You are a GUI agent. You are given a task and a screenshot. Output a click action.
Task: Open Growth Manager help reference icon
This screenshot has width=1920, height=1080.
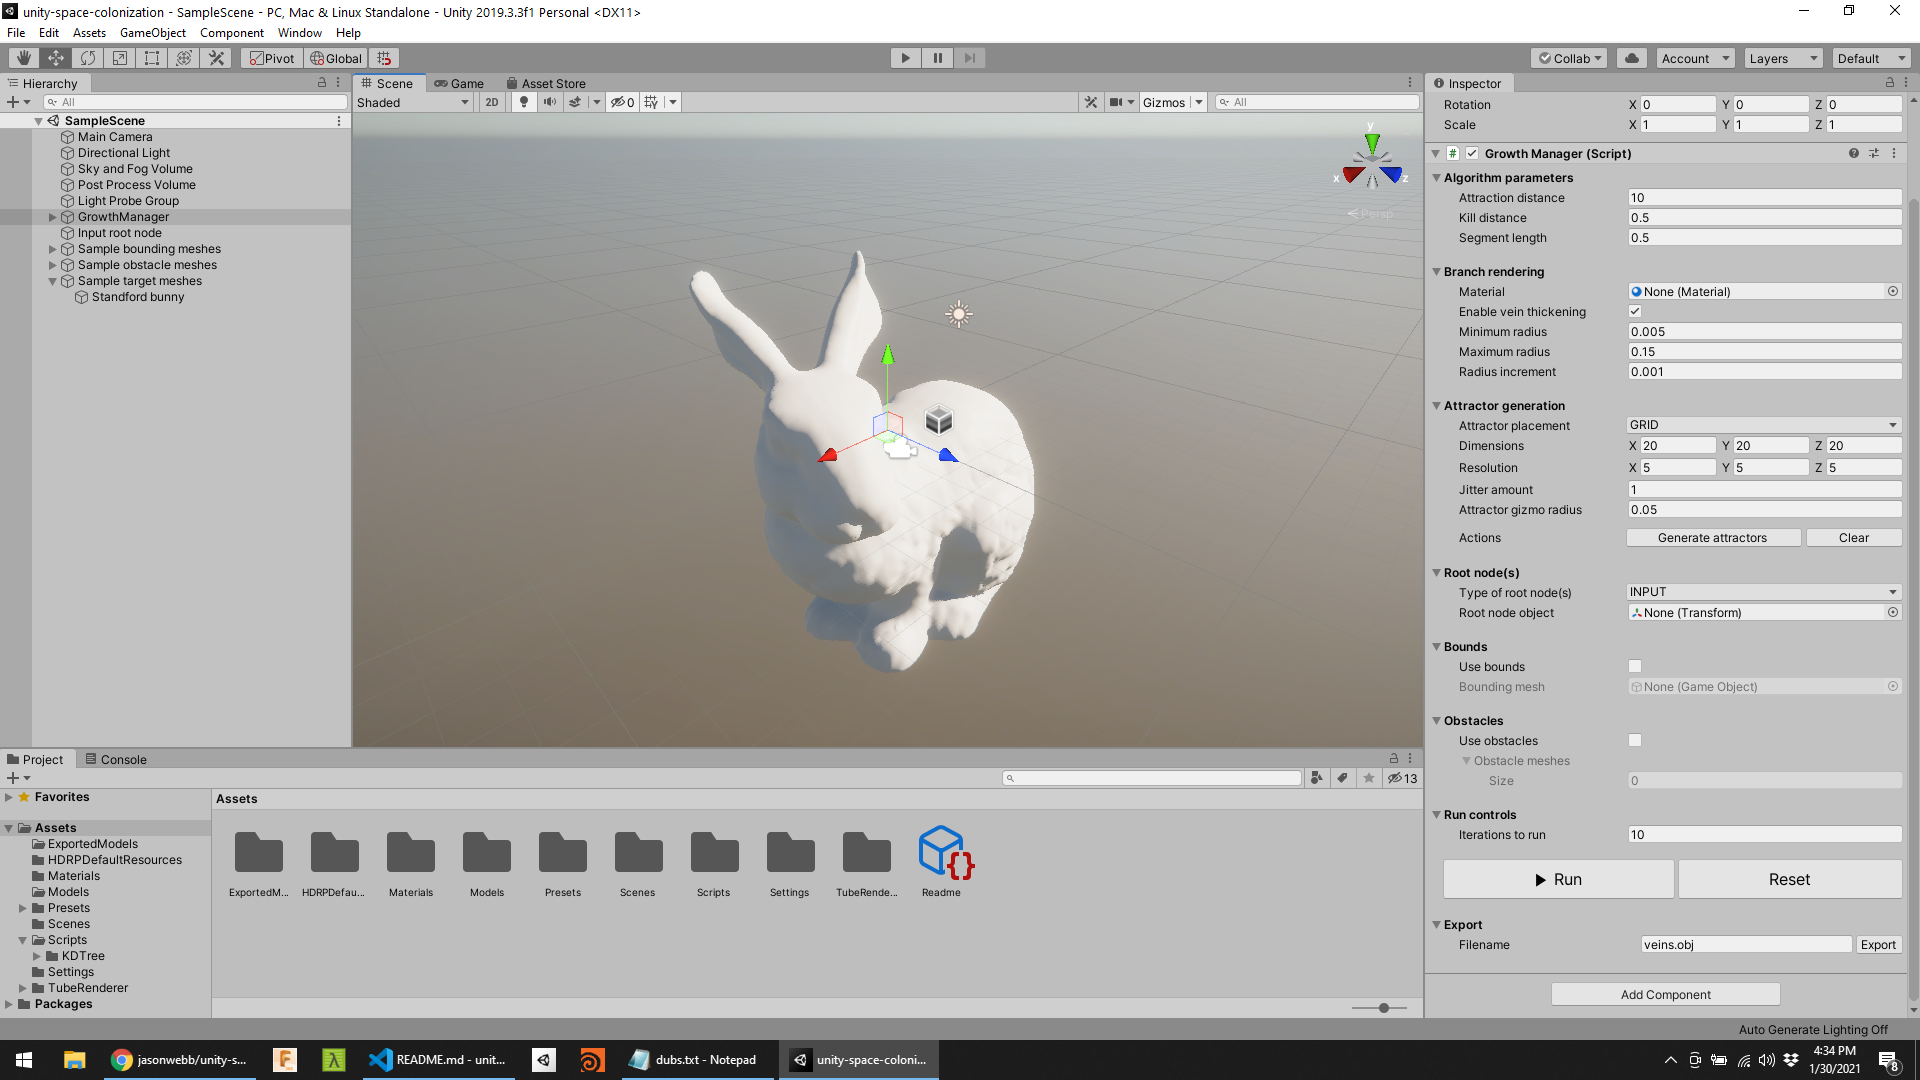(1854, 153)
